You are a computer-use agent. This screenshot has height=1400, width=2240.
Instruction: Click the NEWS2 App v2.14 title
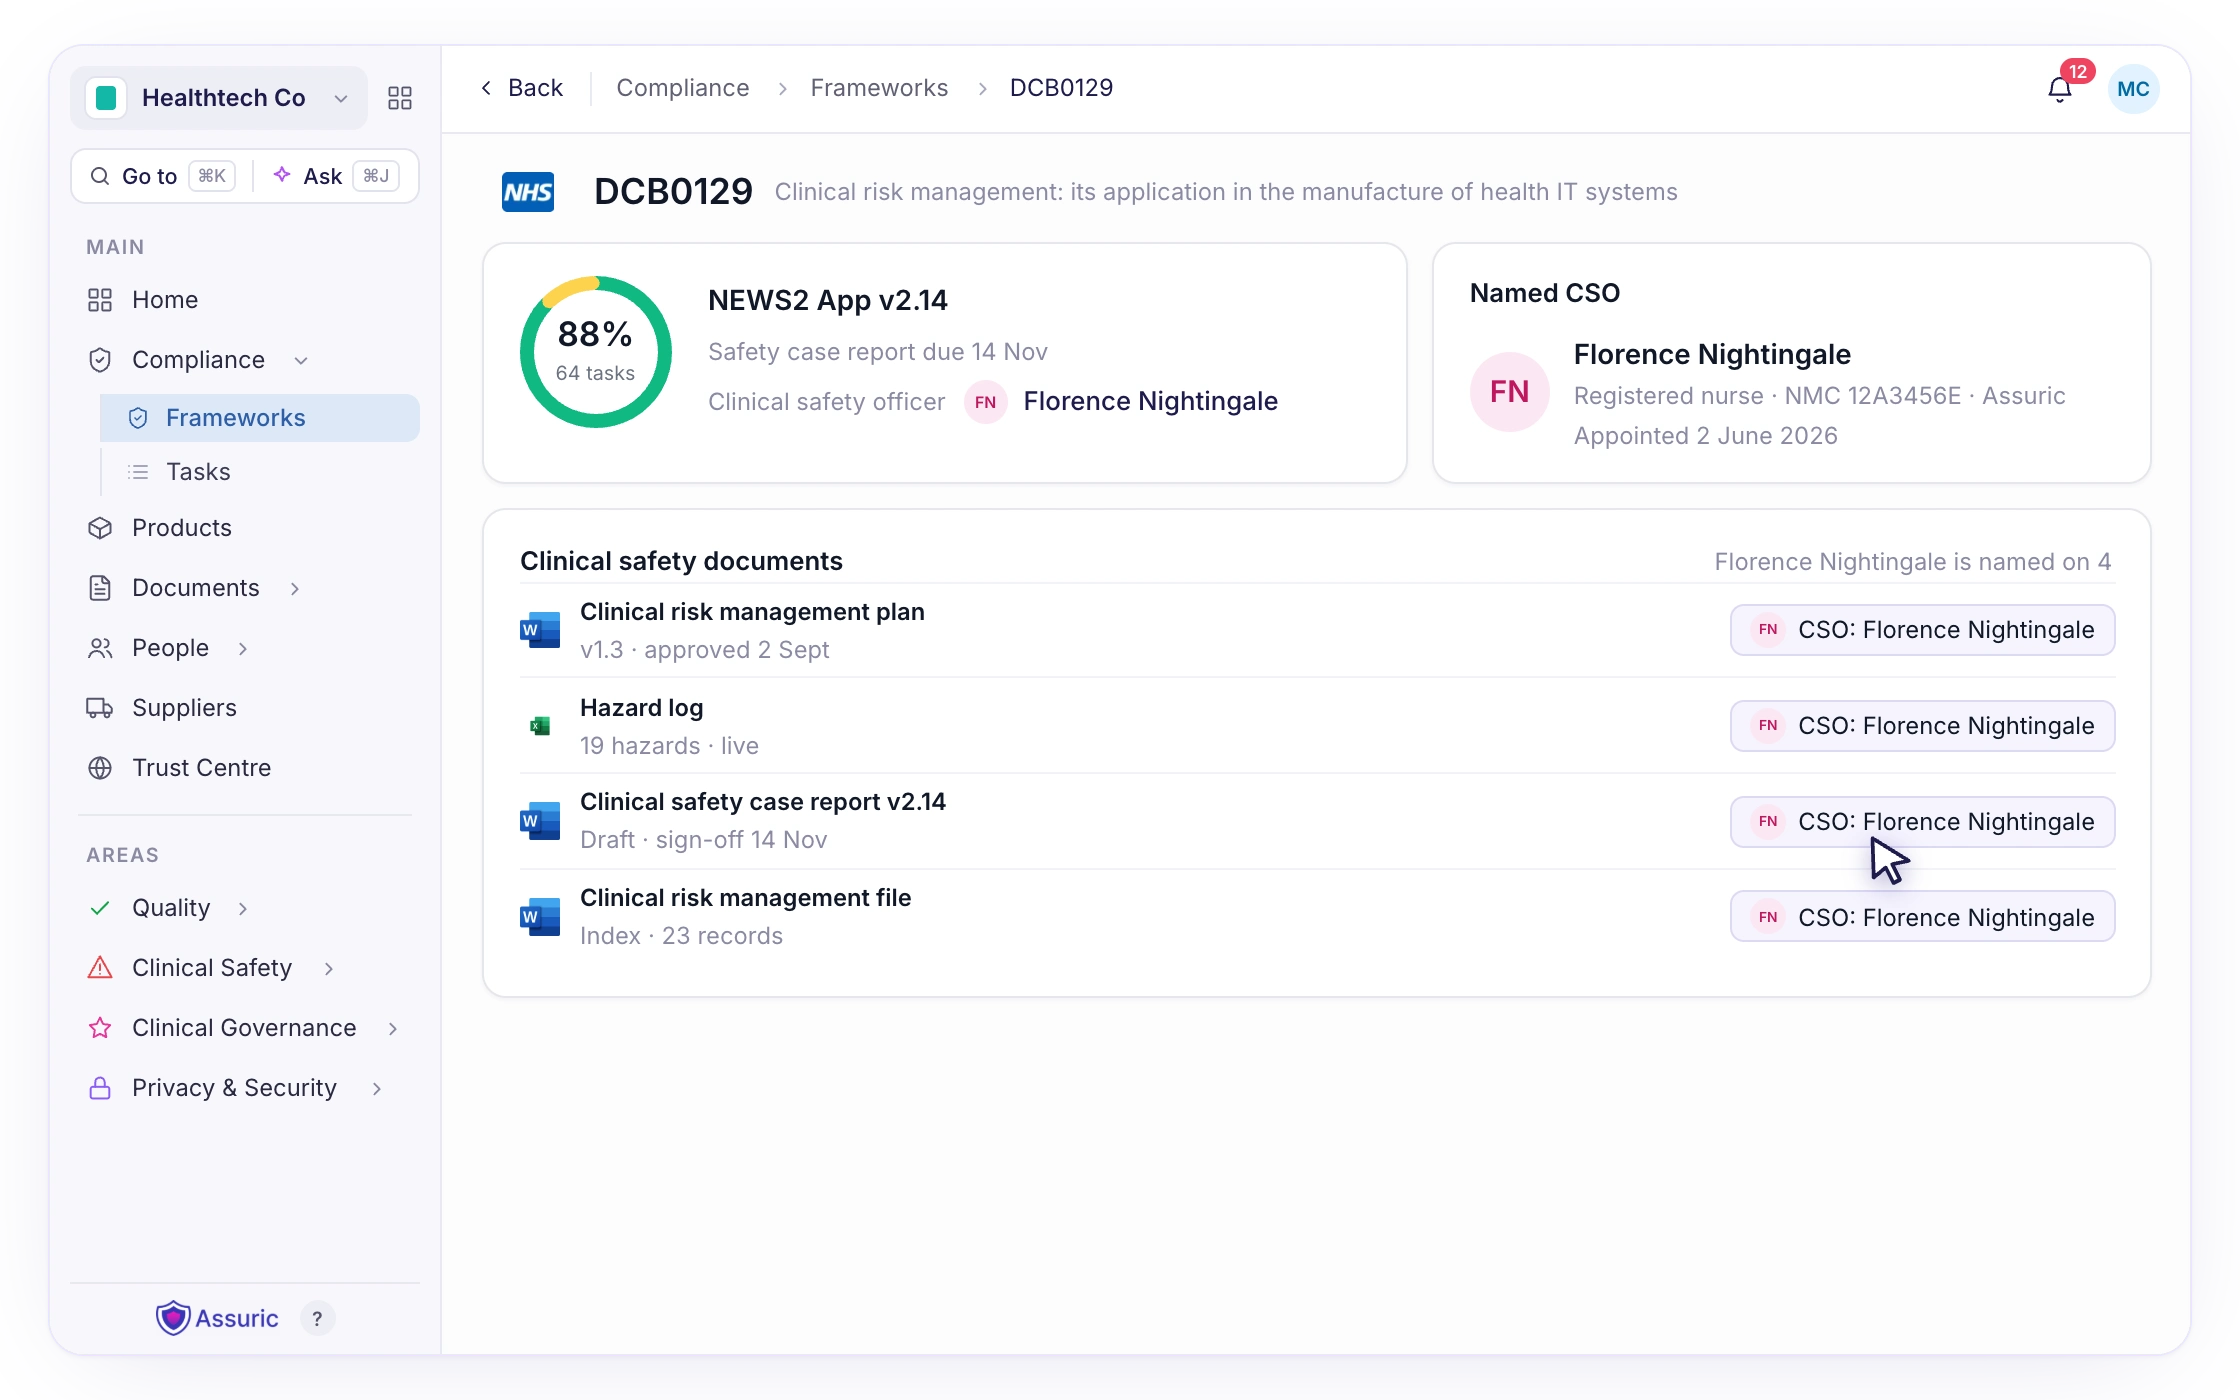[x=828, y=300]
